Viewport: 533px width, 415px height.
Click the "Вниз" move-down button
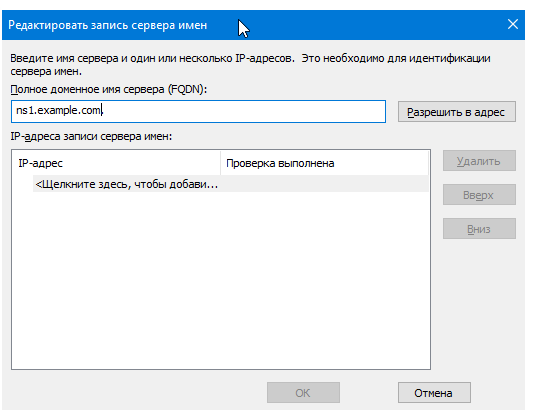(x=479, y=229)
